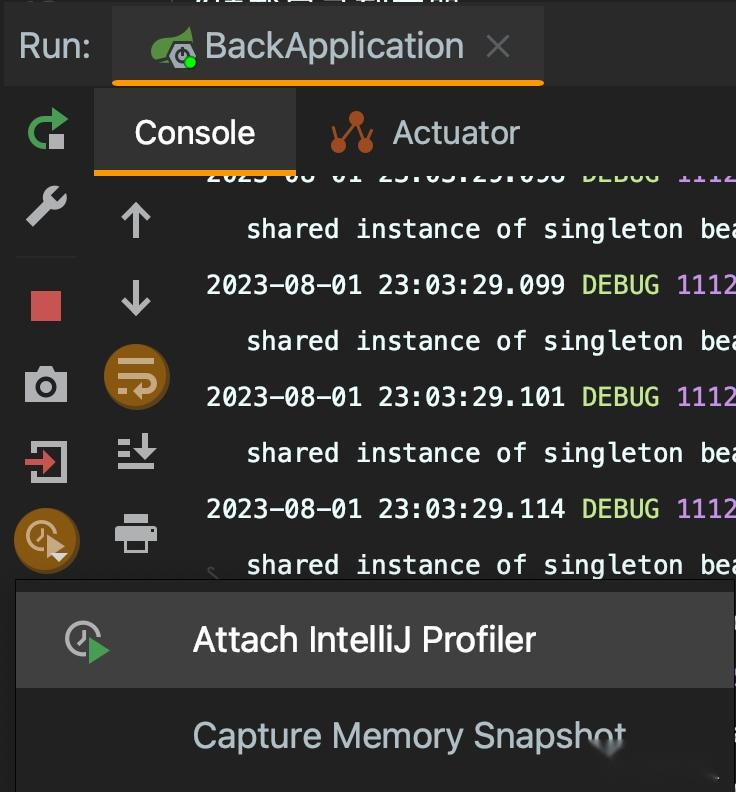Screen dimensions: 736x792
Task: Enable scroll to end of console
Action: point(136,451)
